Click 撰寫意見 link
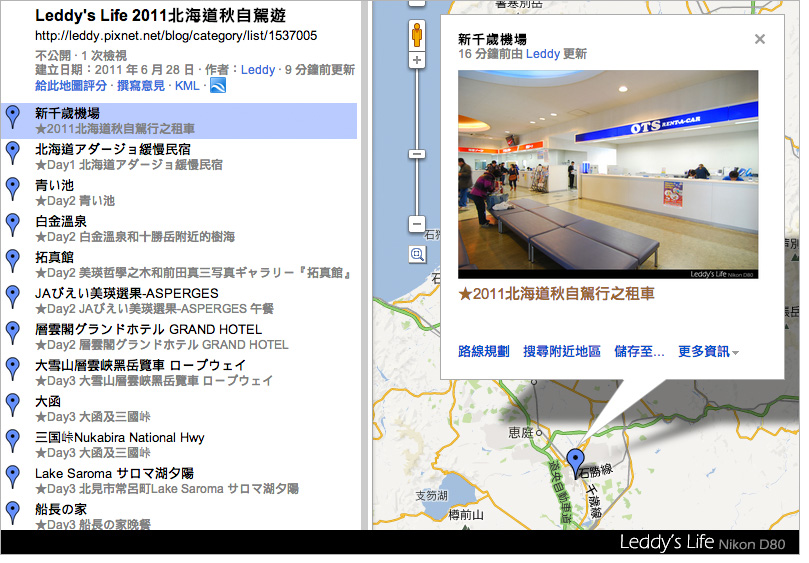This screenshot has height=563, width=809. coord(142,87)
